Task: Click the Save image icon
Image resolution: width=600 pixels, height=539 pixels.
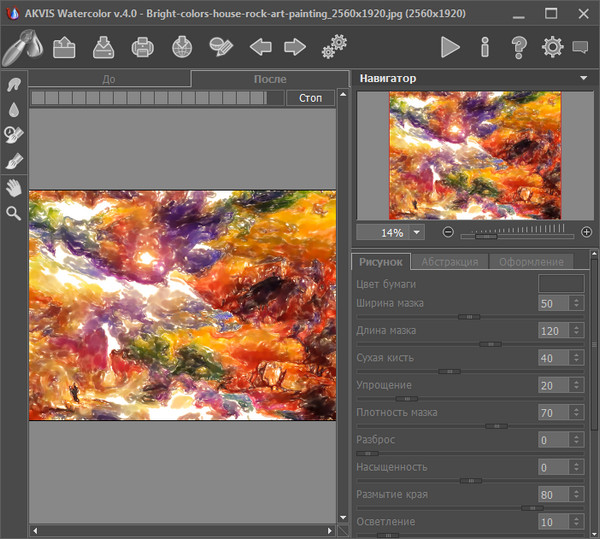Action: 104,47
